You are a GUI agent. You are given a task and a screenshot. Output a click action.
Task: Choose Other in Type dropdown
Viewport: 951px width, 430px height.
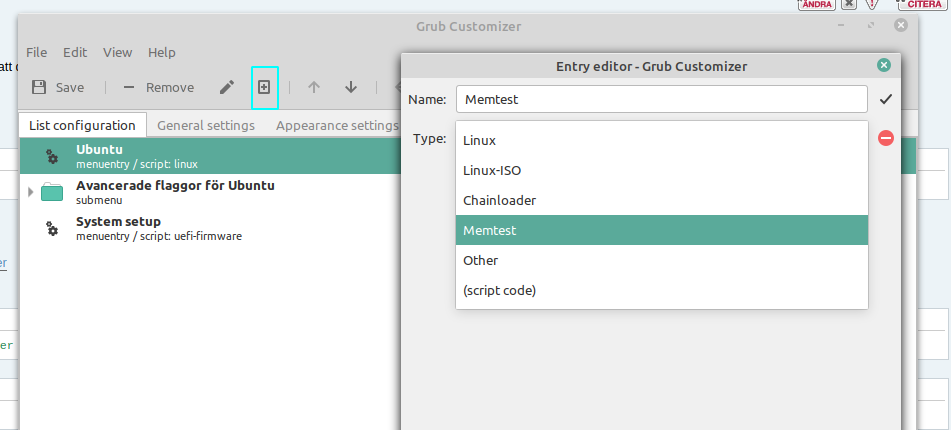click(x=662, y=260)
